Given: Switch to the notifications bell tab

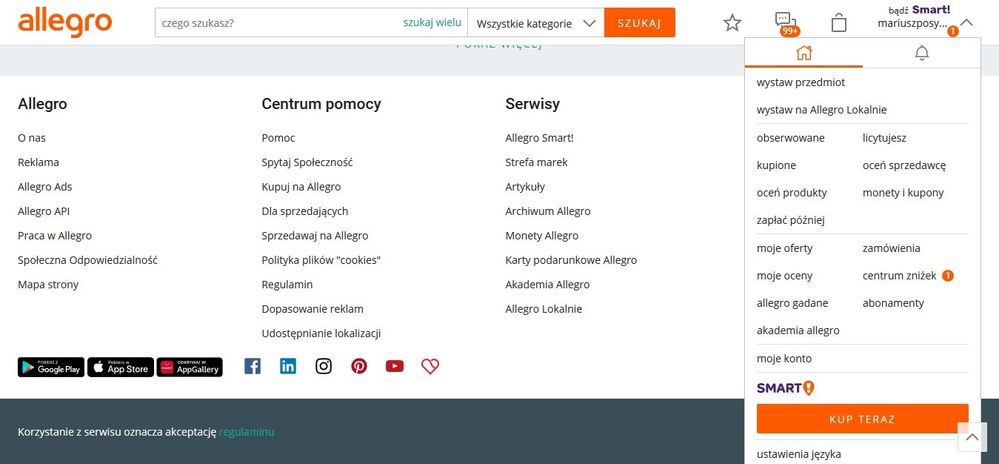Looking at the screenshot, I should [922, 53].
